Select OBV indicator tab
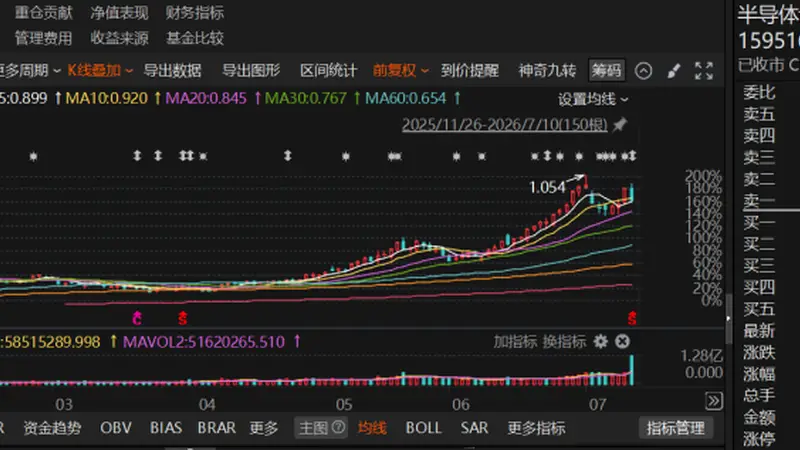This screenshot has width=800, height=450. click(x=116, y=428)
